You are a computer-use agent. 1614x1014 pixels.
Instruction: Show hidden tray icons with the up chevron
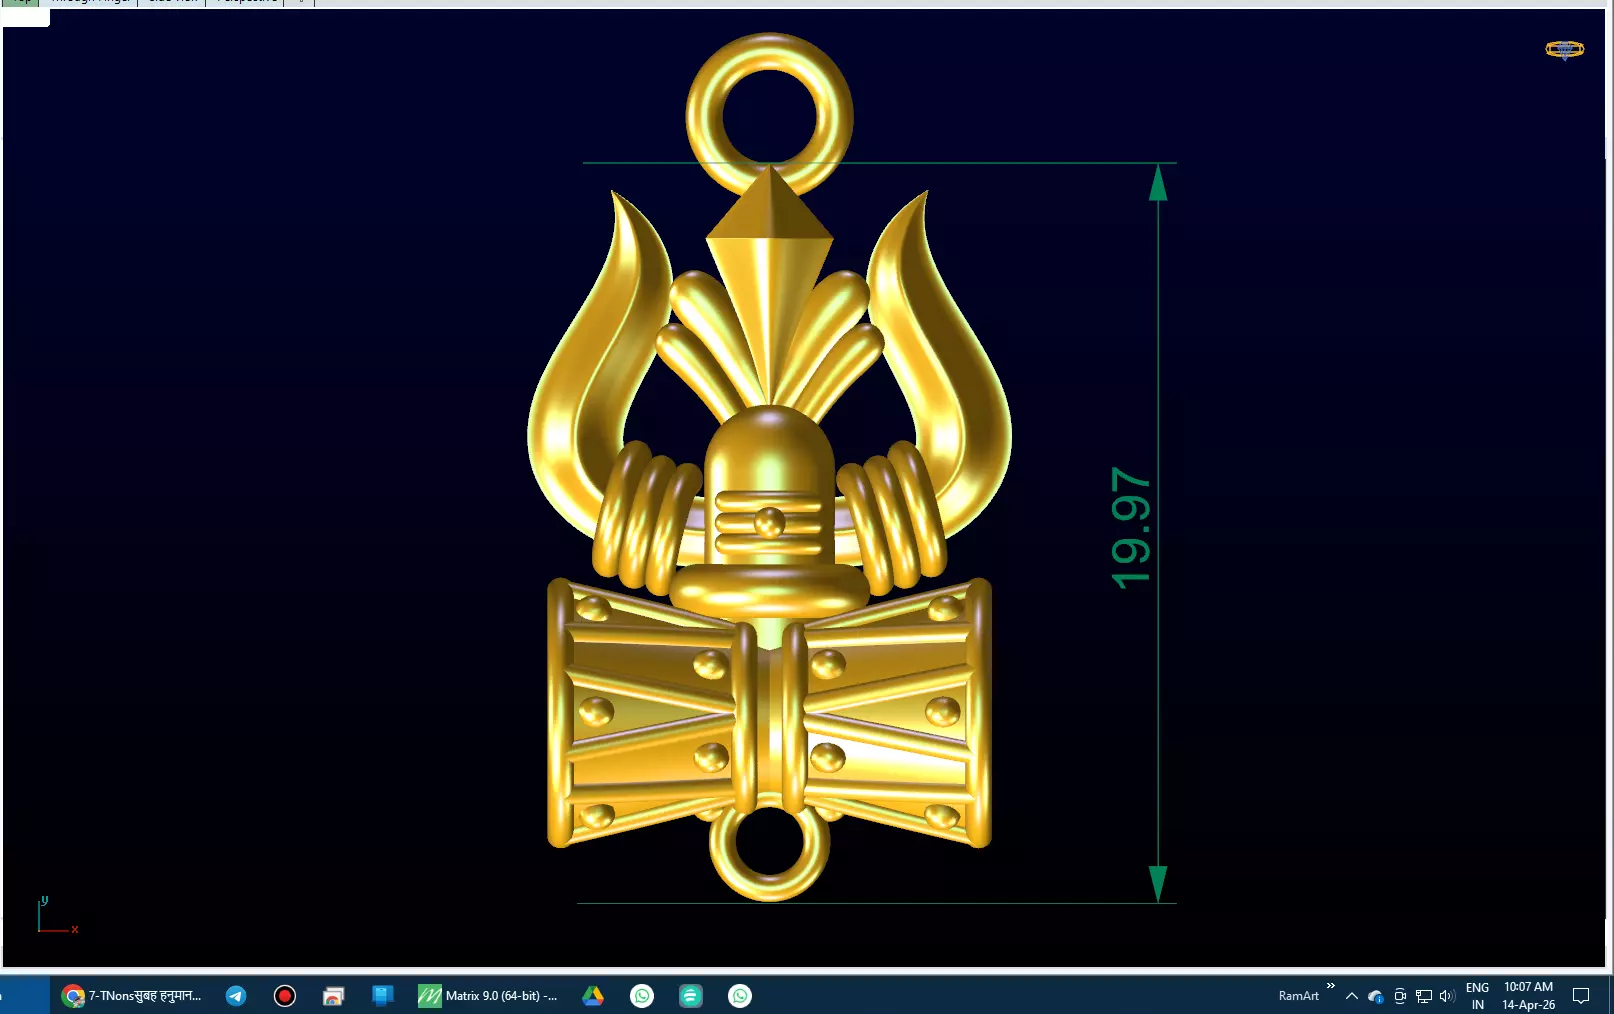(1352, 996)
